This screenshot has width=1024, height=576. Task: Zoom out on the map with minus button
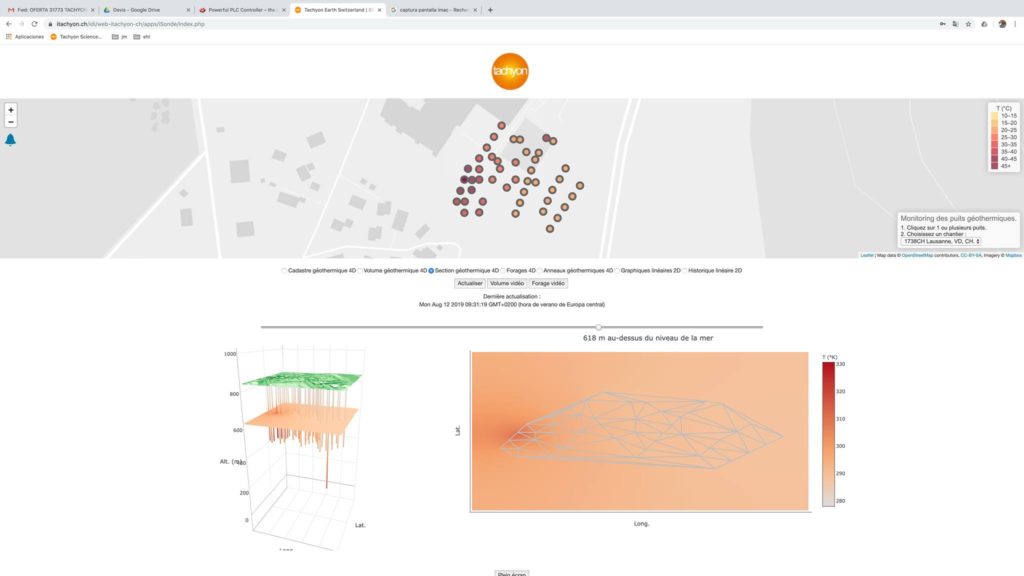(10, 122)
